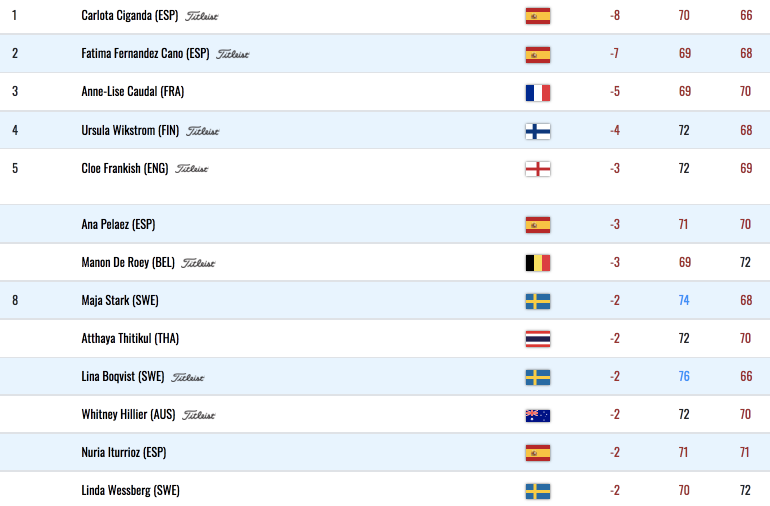Open Fatima Fernandez Cano player profile
Viewport: 770px width, 506px height.
145,54
